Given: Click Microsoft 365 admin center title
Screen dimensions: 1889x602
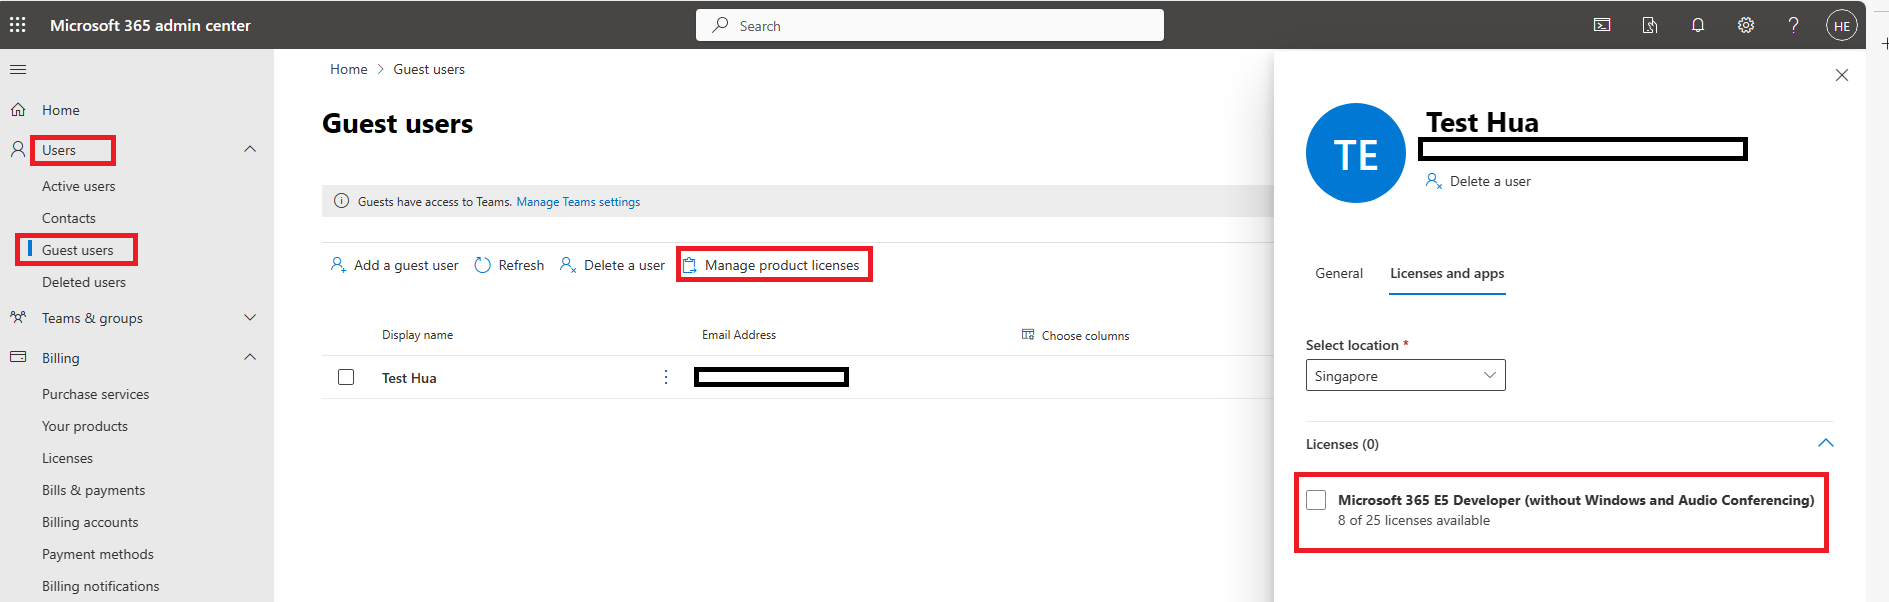Looking at the screenshot, I should (x=150, y=25).
